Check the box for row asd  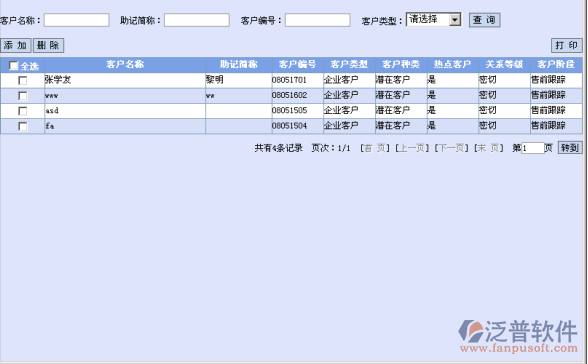22,111
